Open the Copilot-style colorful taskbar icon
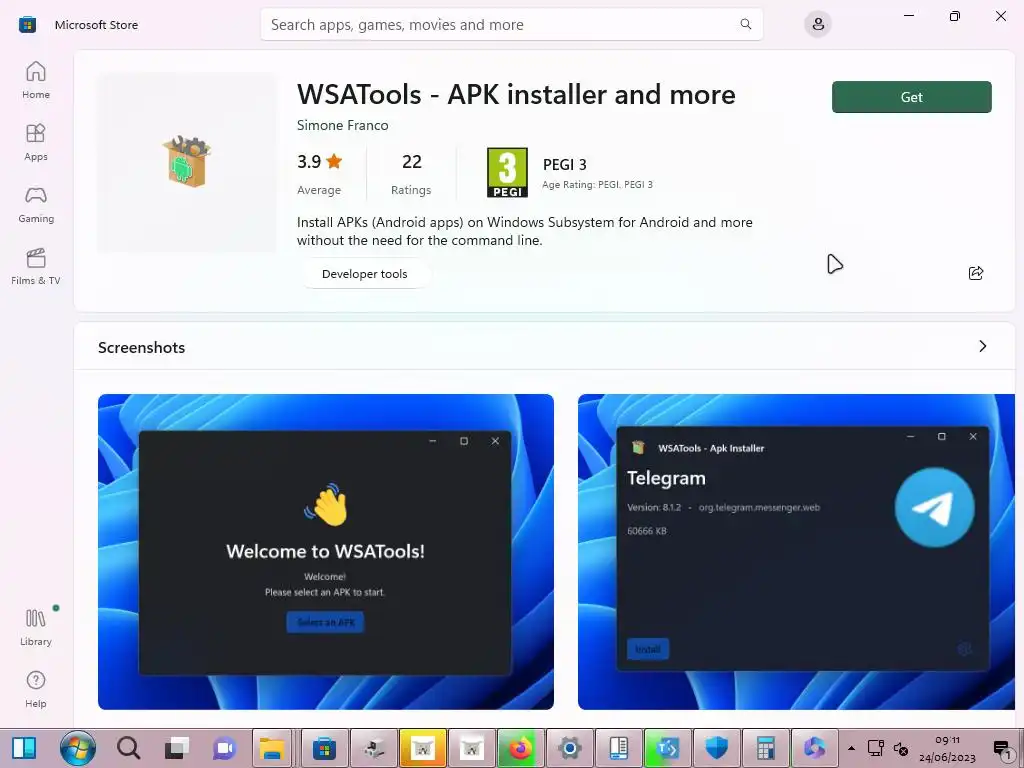 [x=814, y=748]
